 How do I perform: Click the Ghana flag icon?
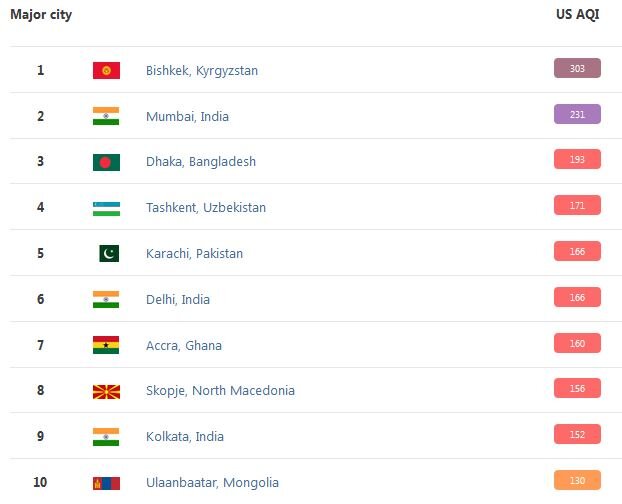106,345
